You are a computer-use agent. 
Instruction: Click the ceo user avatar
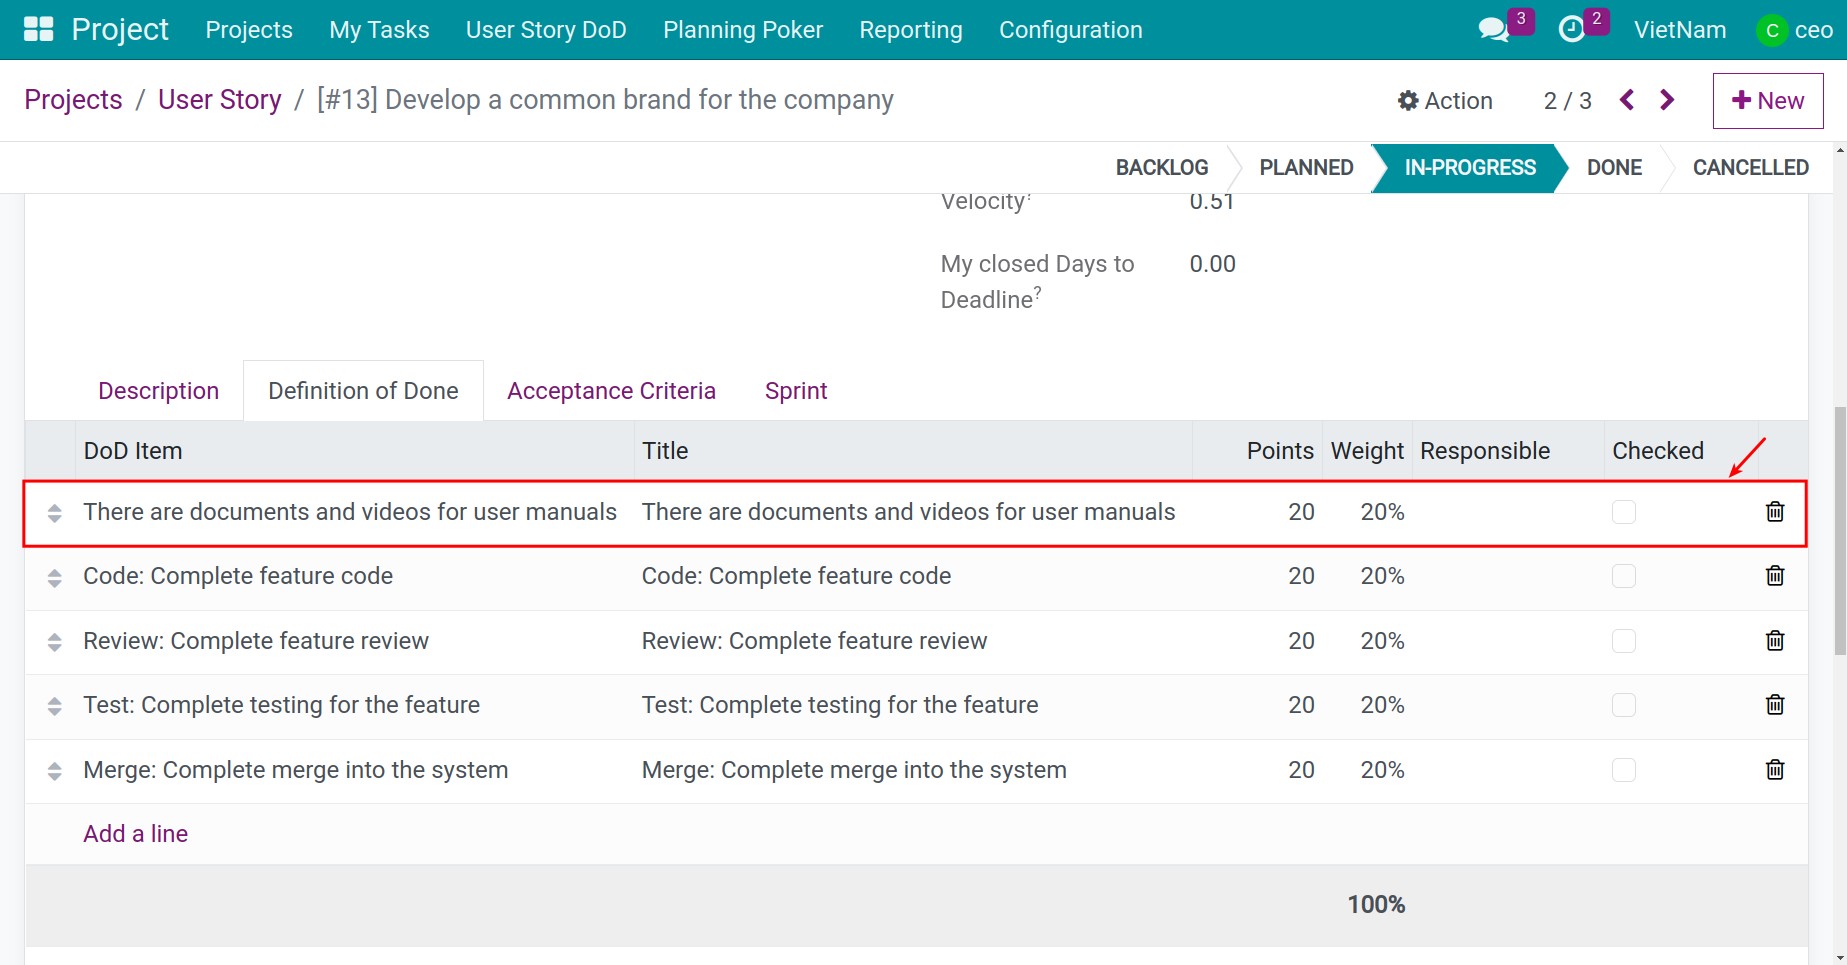(x=1772, y=30)
